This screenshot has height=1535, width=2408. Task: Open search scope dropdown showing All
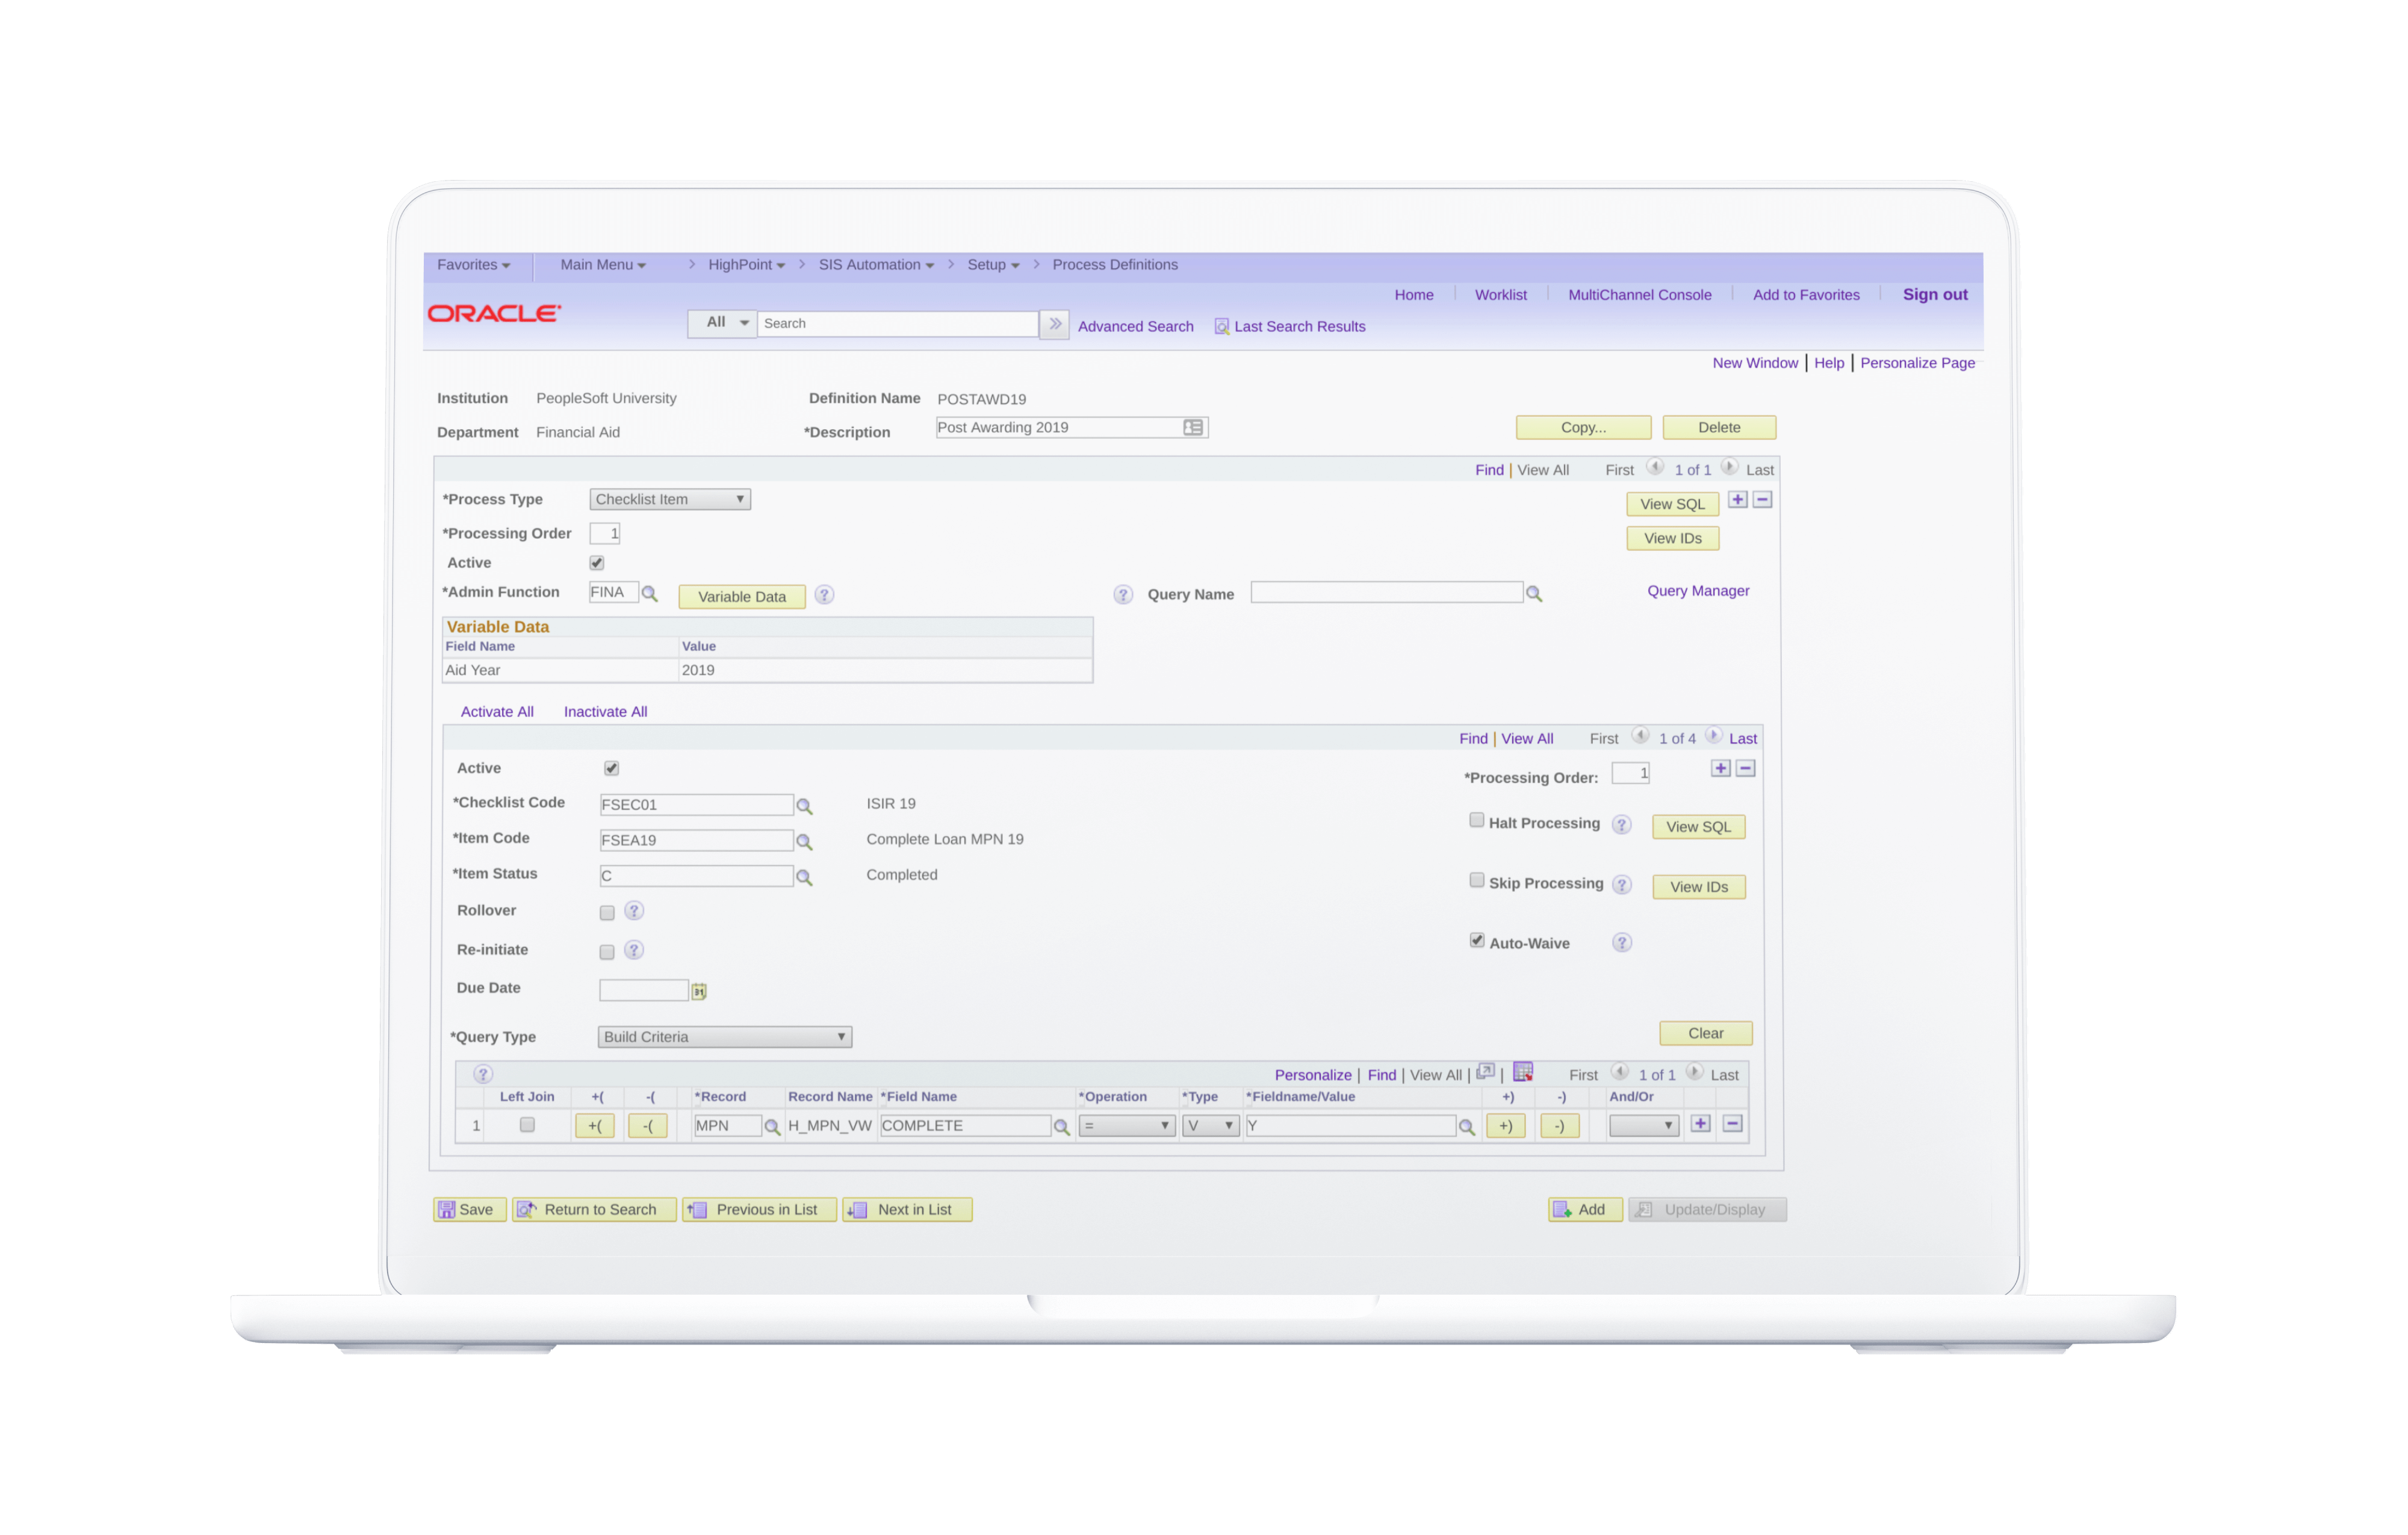point(723,324)
